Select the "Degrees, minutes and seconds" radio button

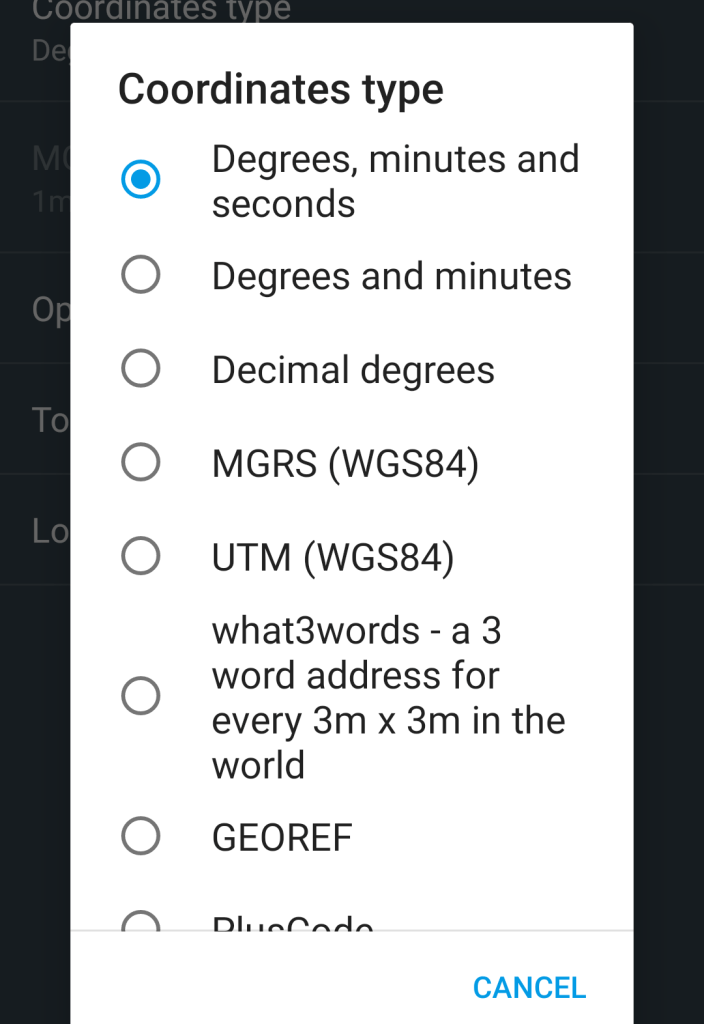click(140, 180)
